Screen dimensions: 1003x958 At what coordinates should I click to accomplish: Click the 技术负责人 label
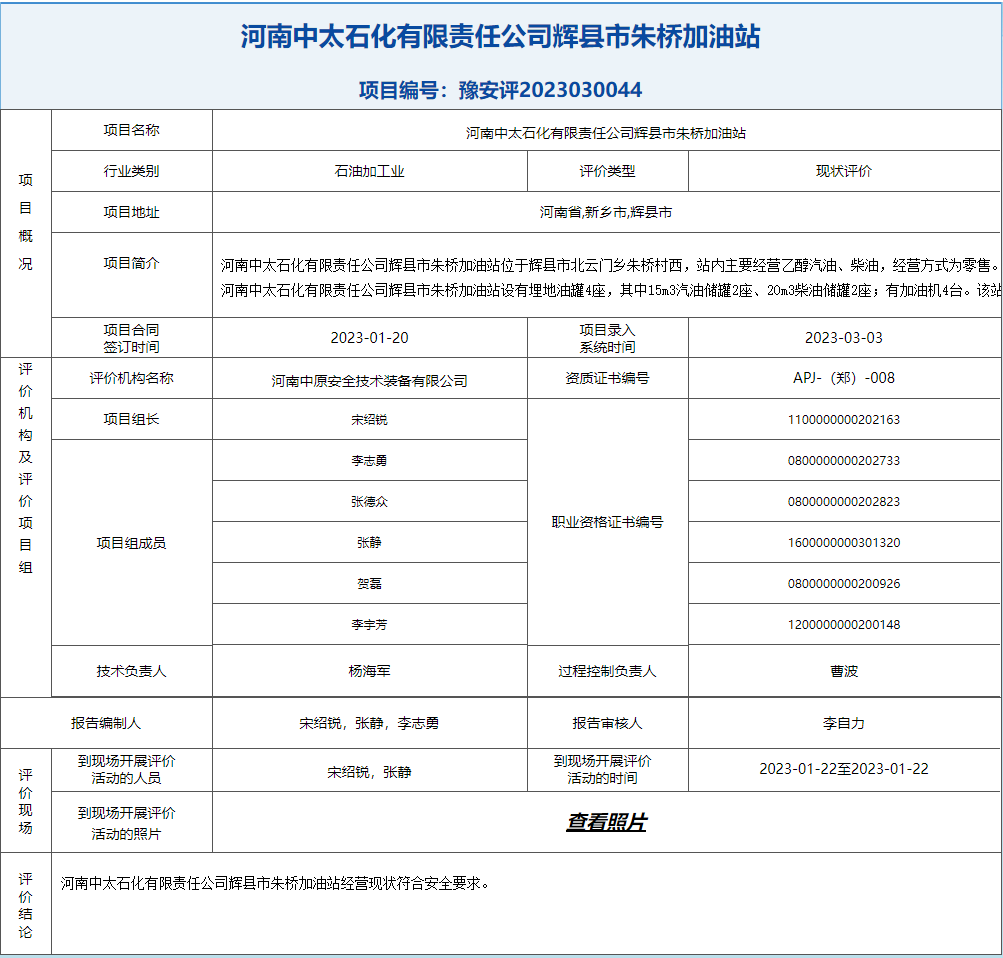[131, 671]
